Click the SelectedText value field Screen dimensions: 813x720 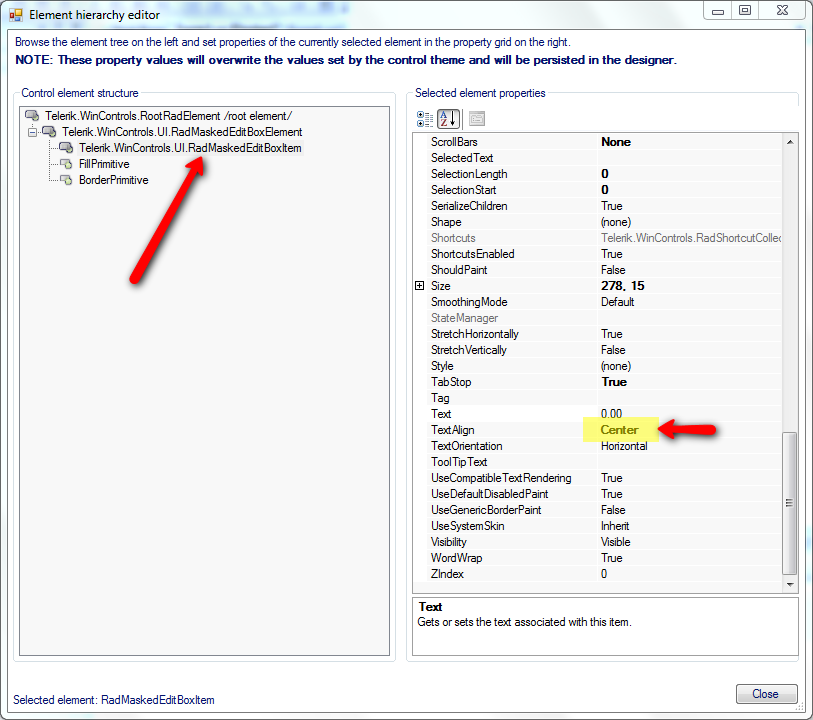coord(690,158)
